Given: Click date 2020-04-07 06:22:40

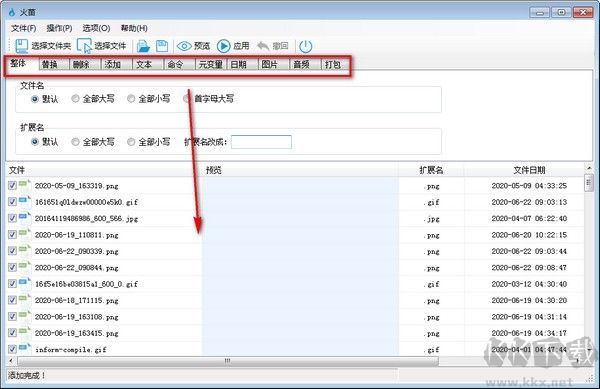Looking at the screenshot, I should [529, 218].
